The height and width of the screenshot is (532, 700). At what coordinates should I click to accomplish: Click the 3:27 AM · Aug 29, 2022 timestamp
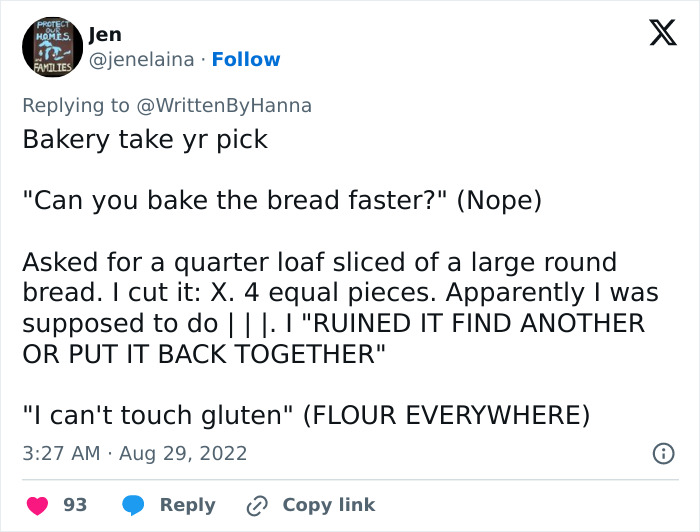[135, 453]
